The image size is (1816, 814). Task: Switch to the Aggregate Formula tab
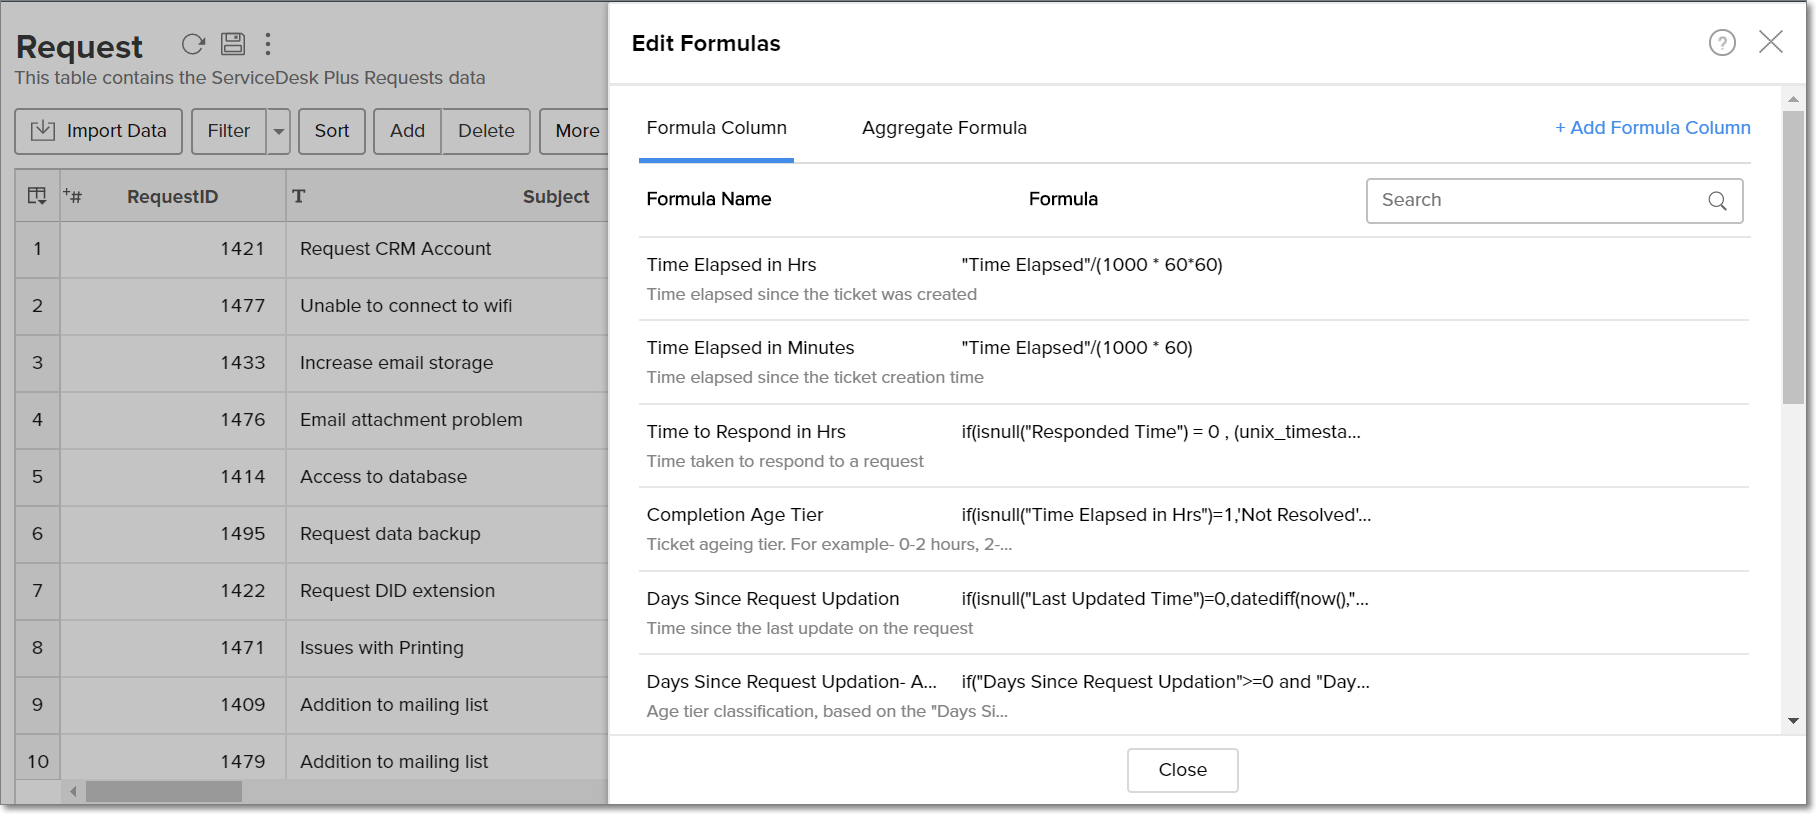(x=944, y=128)
